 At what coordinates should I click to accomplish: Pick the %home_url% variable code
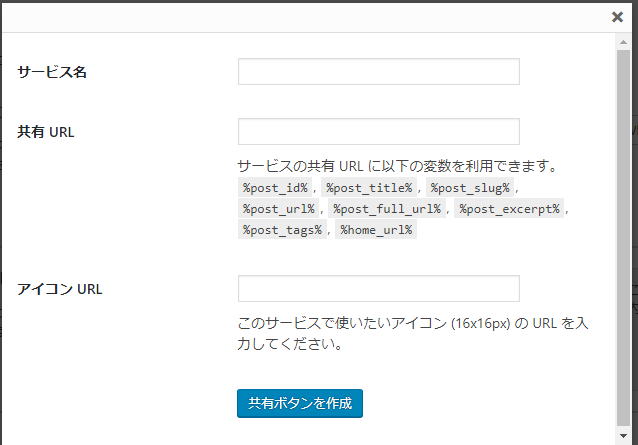[376, 230]
